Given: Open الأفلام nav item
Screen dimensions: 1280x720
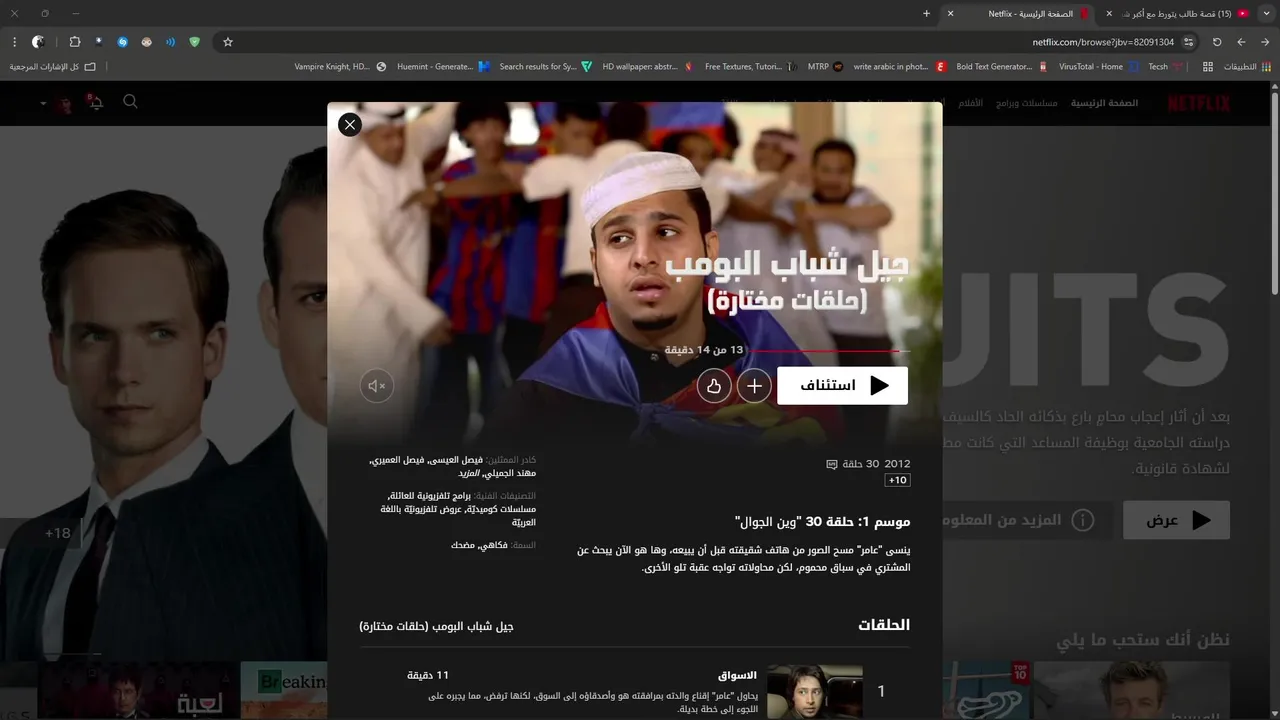Looking at the screenshot, I should point(971,103).
